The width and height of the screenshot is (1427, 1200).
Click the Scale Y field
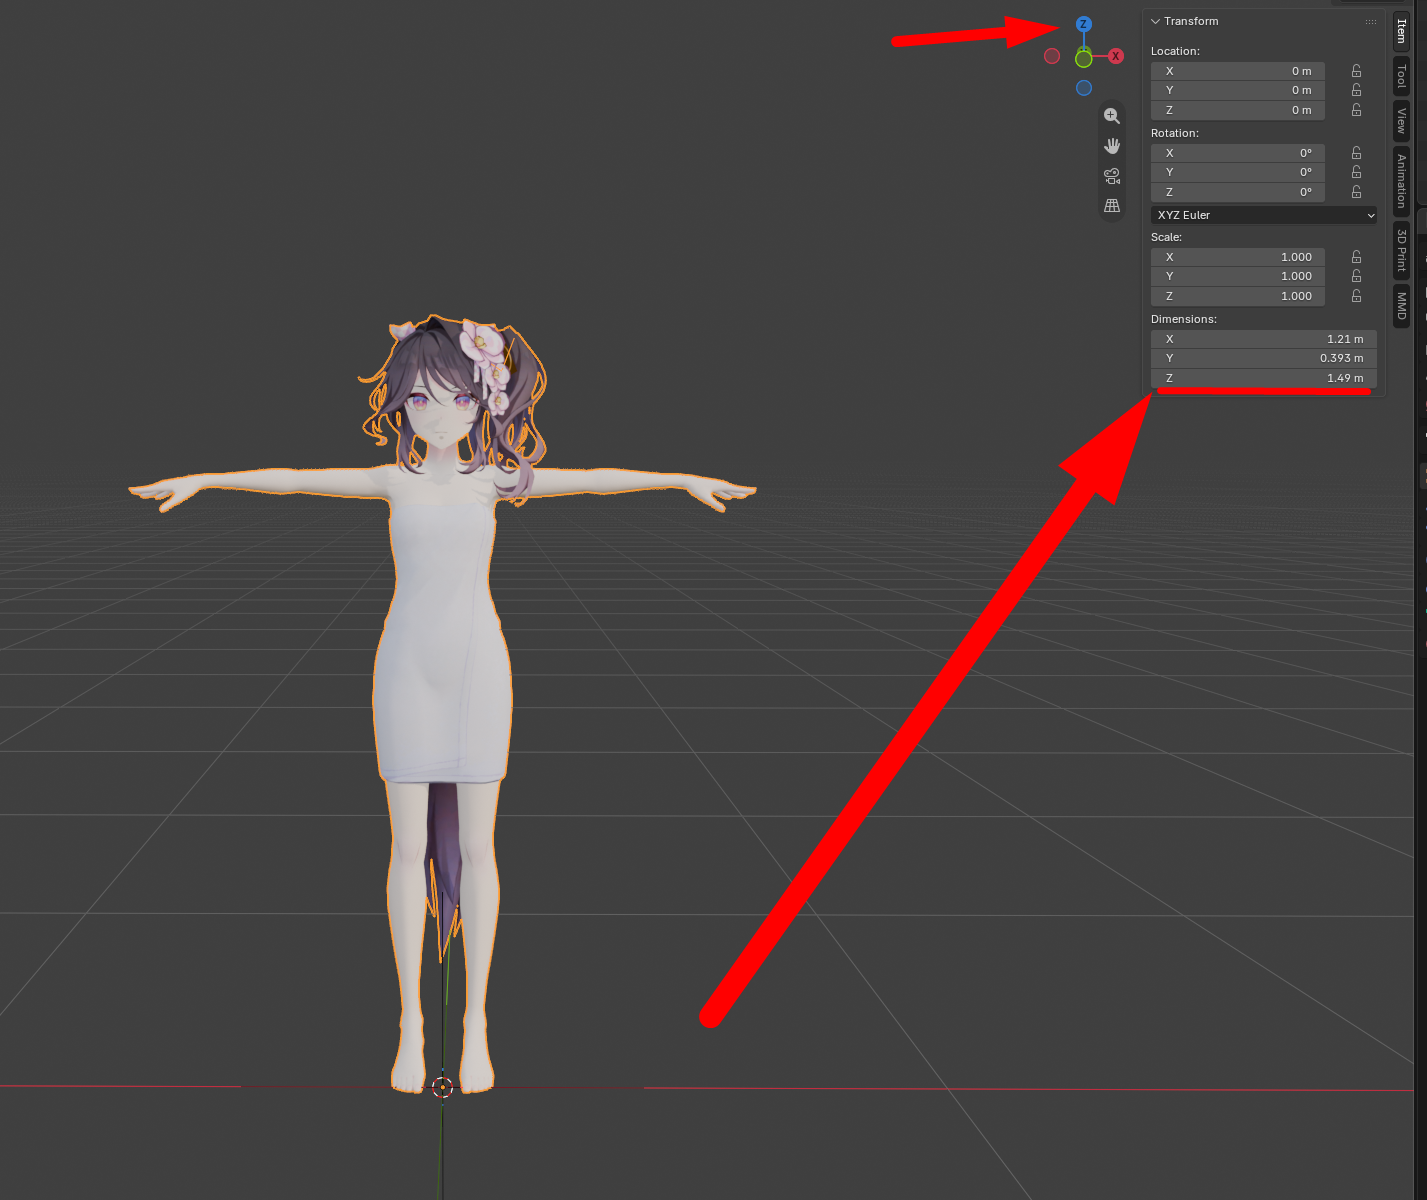tap(1238, 276)
